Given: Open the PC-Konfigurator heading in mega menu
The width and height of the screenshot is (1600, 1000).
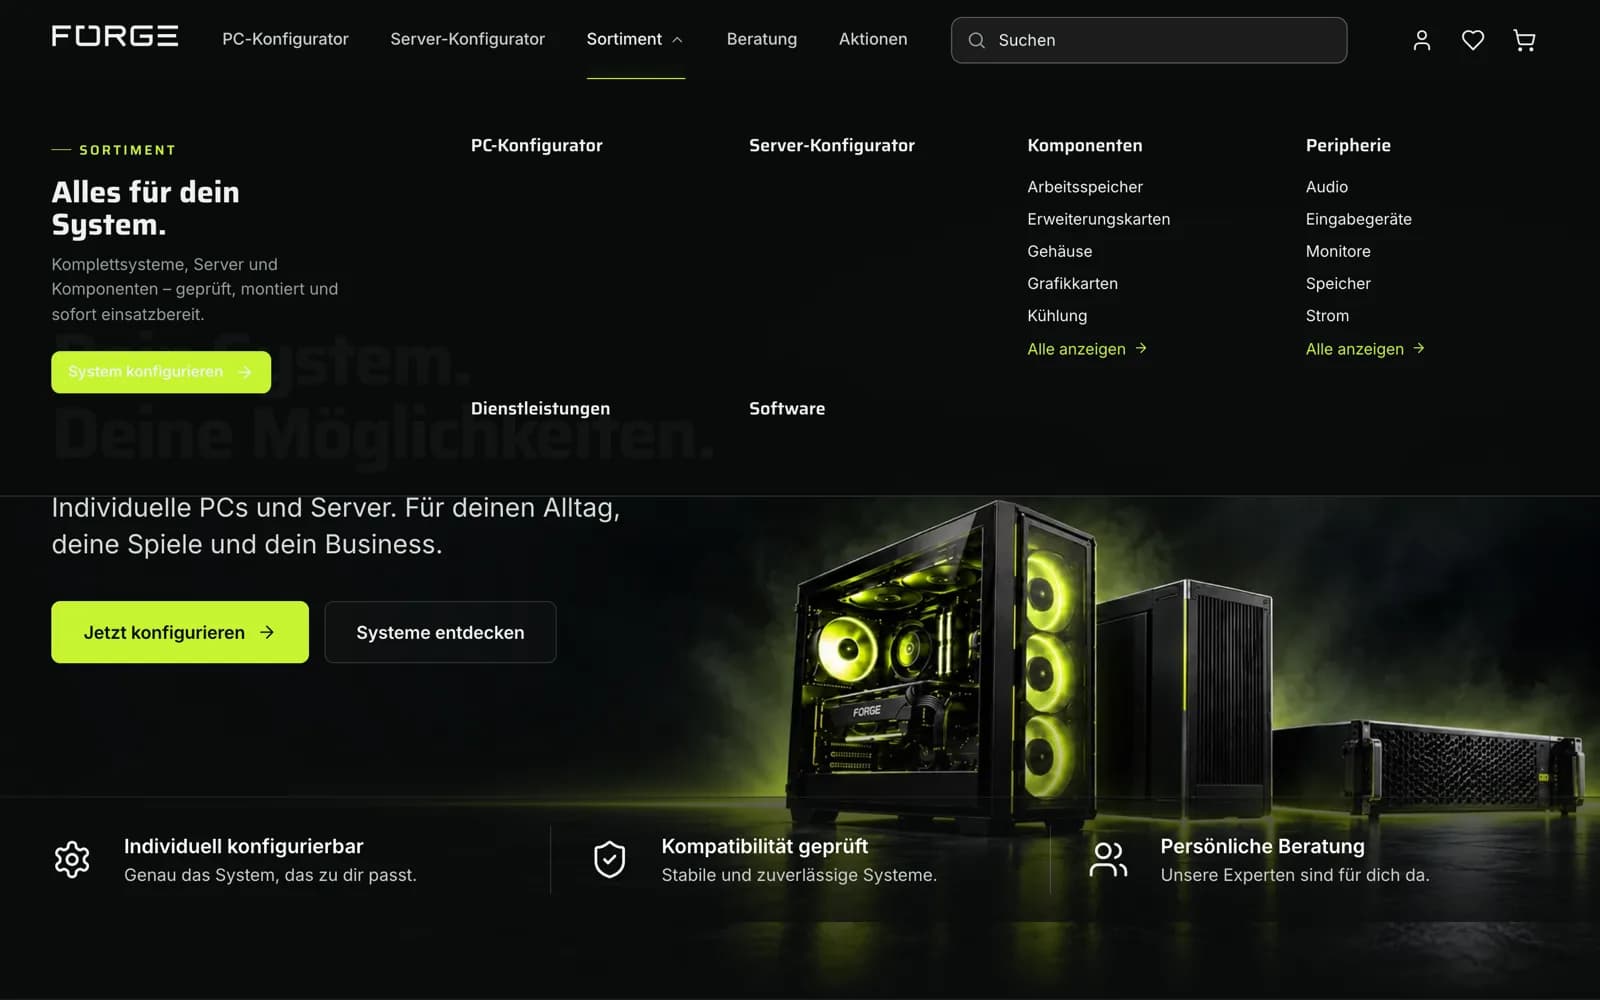Looking at the screenshot, I should pos(536,146).
